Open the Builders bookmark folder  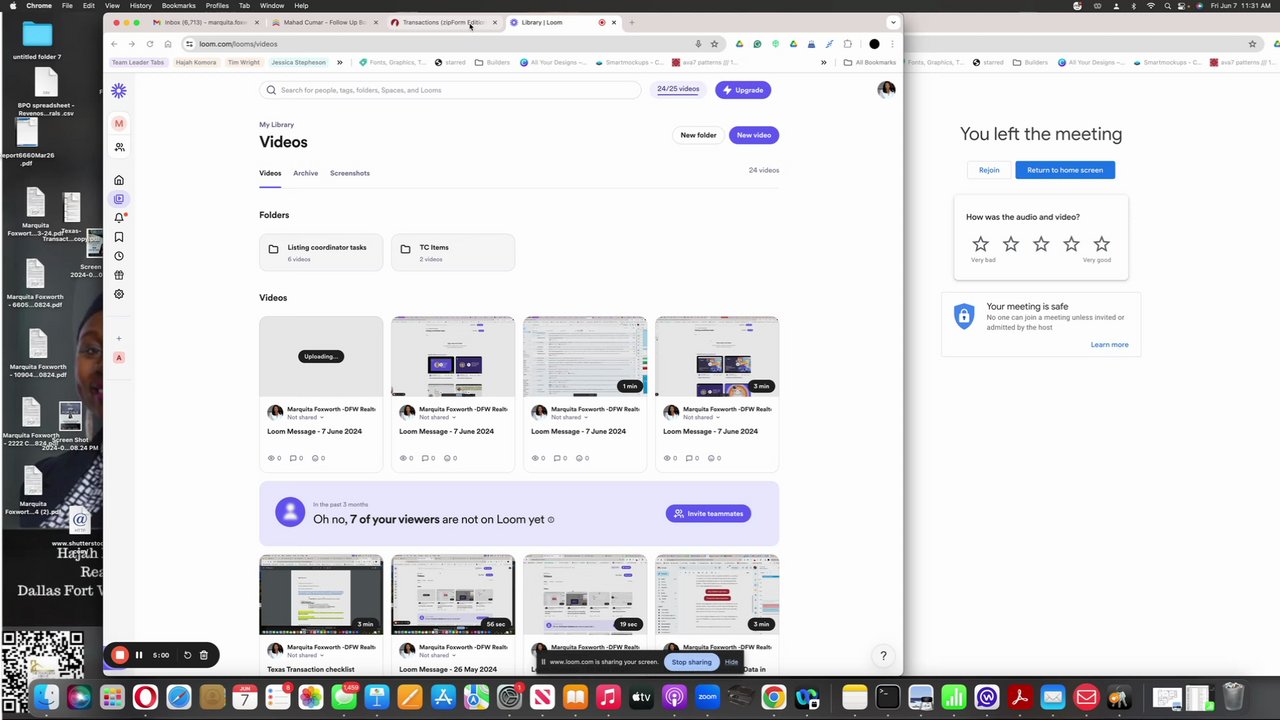click(492, 62)
